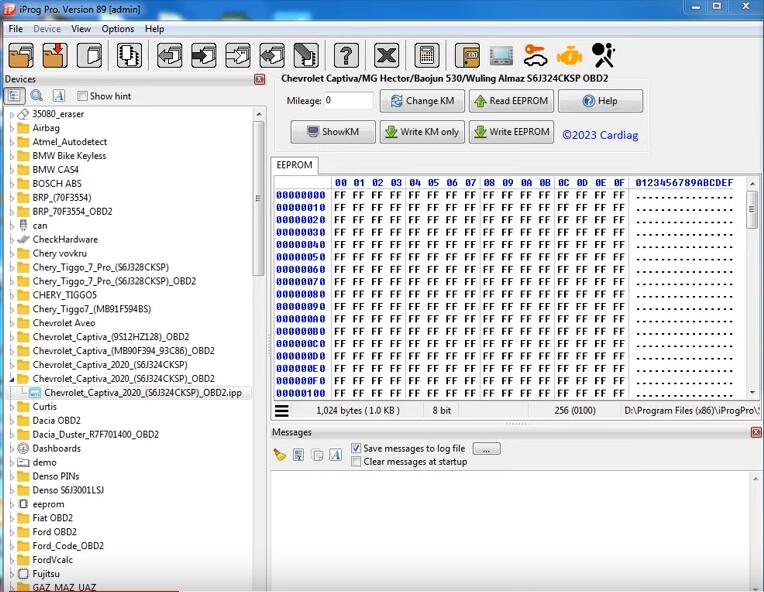The image size is (764, 592).
Task: Click the new blank document toolbar icon
Action: 90,56
